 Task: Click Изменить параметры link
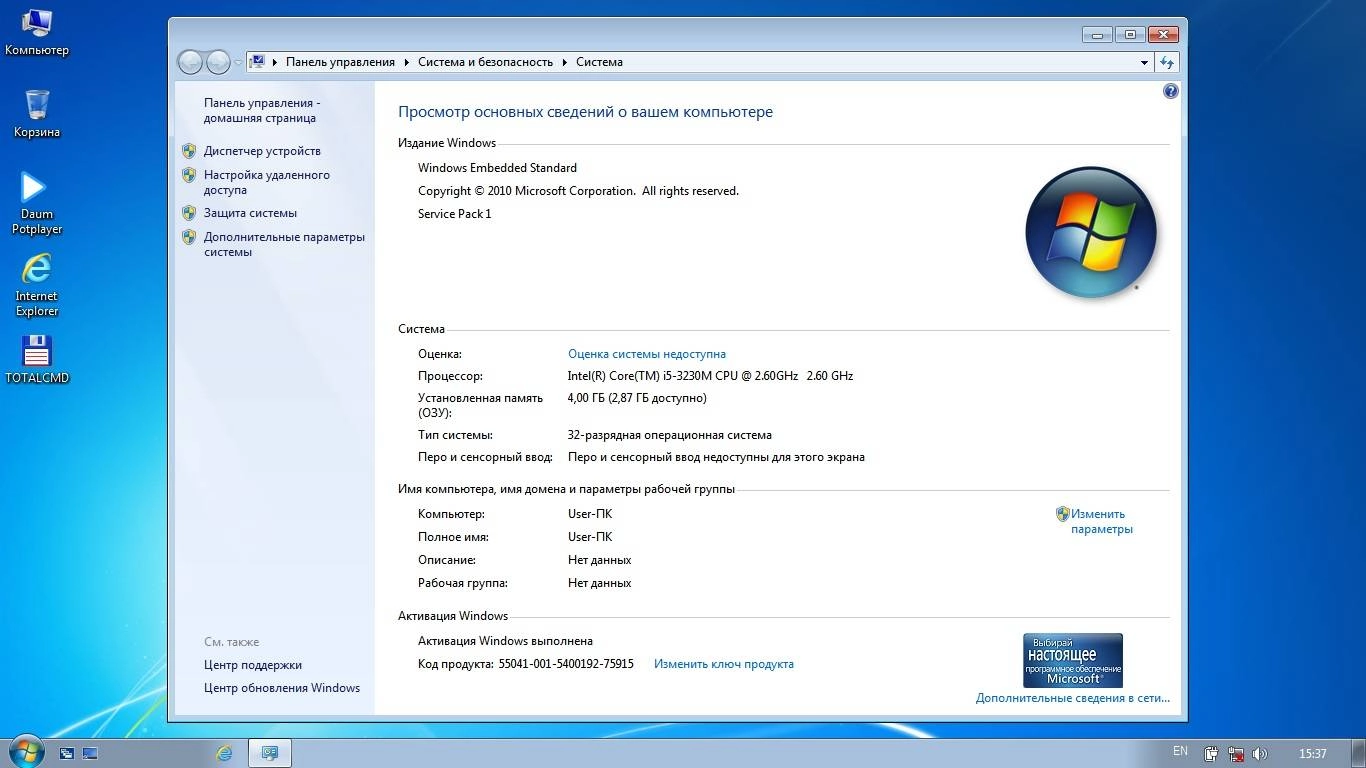click(x=1101, y=521)
